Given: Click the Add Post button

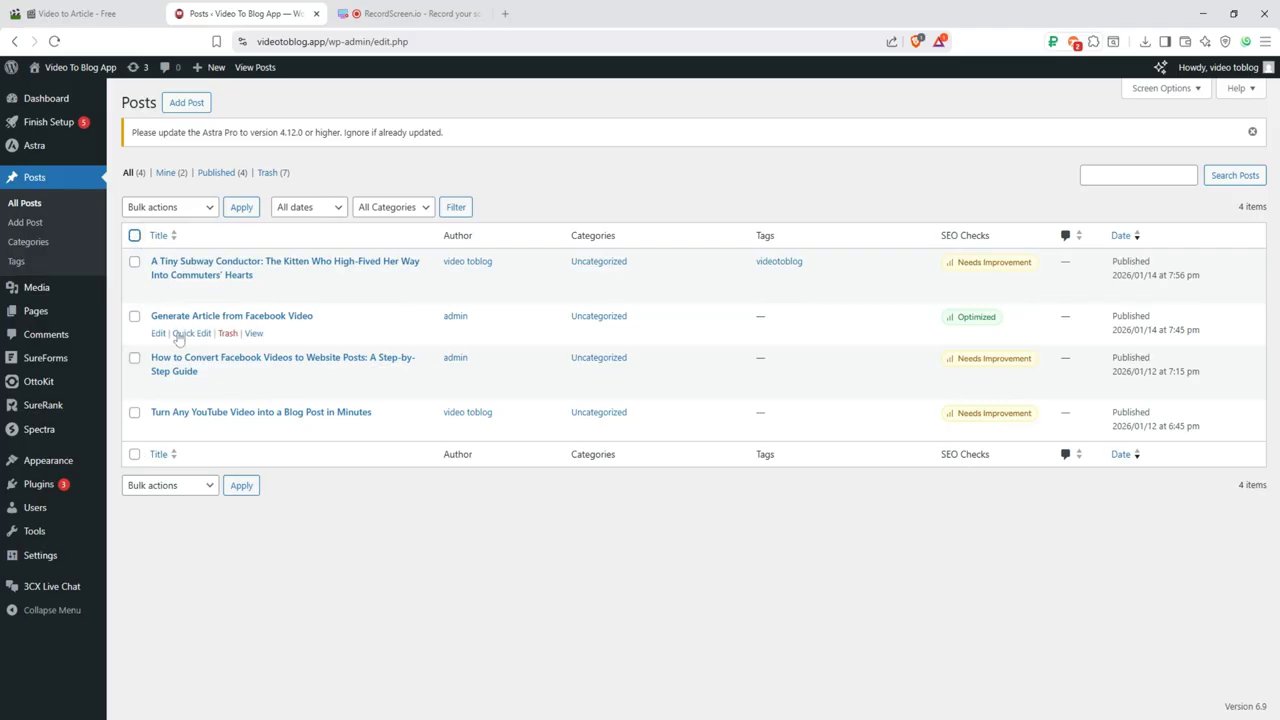Looking at the screenshot, I should tap(186, 102).
